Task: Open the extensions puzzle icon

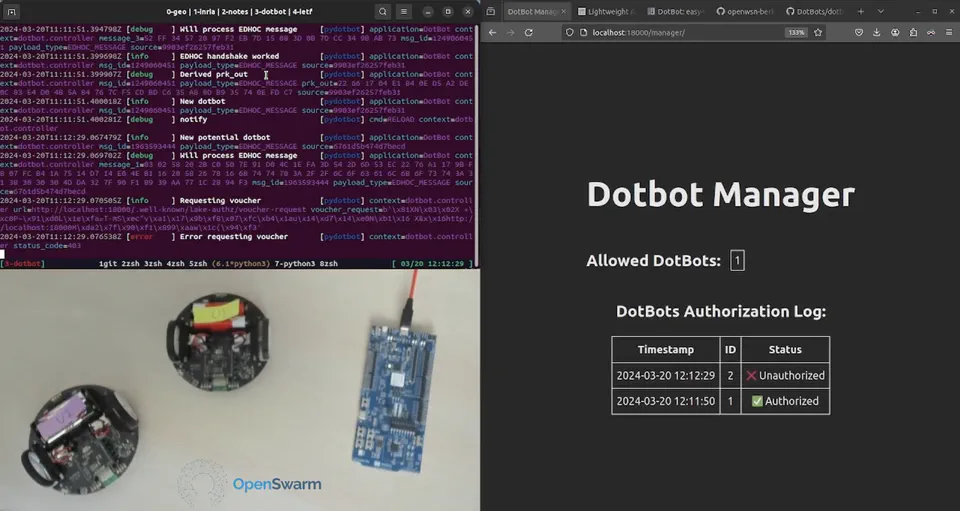Action: (x=913, y=32)
